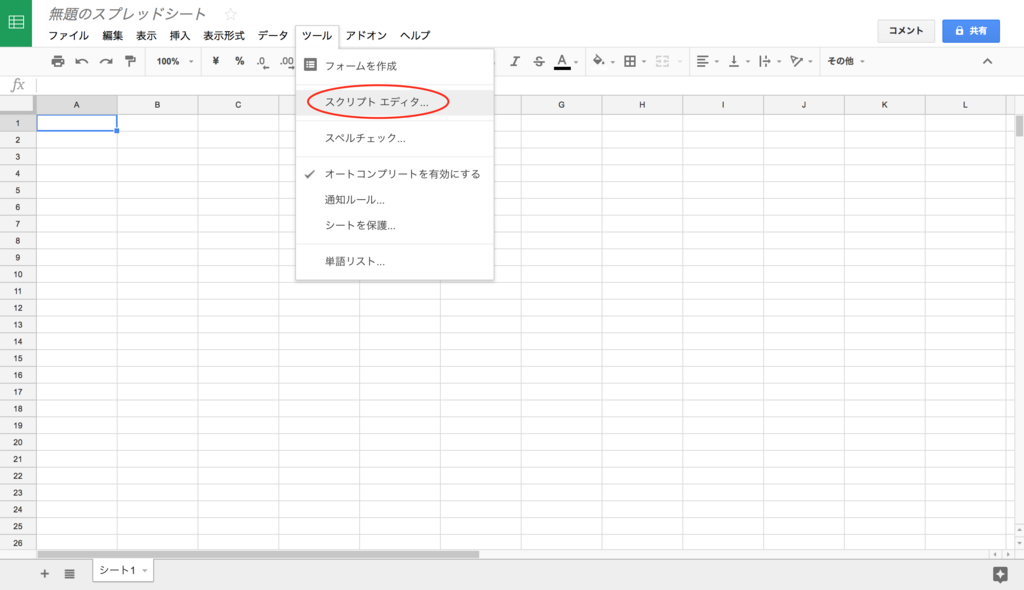Click the undo icon

83,61
